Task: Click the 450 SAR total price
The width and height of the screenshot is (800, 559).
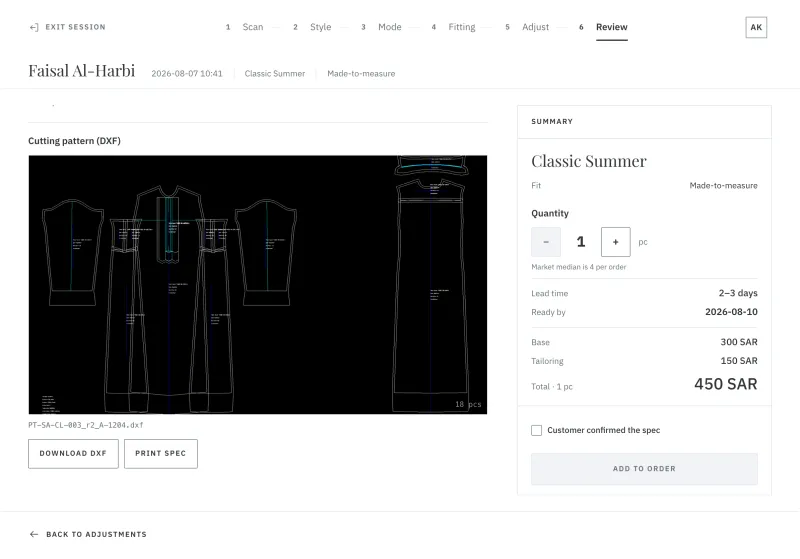Action: point(726,384)
